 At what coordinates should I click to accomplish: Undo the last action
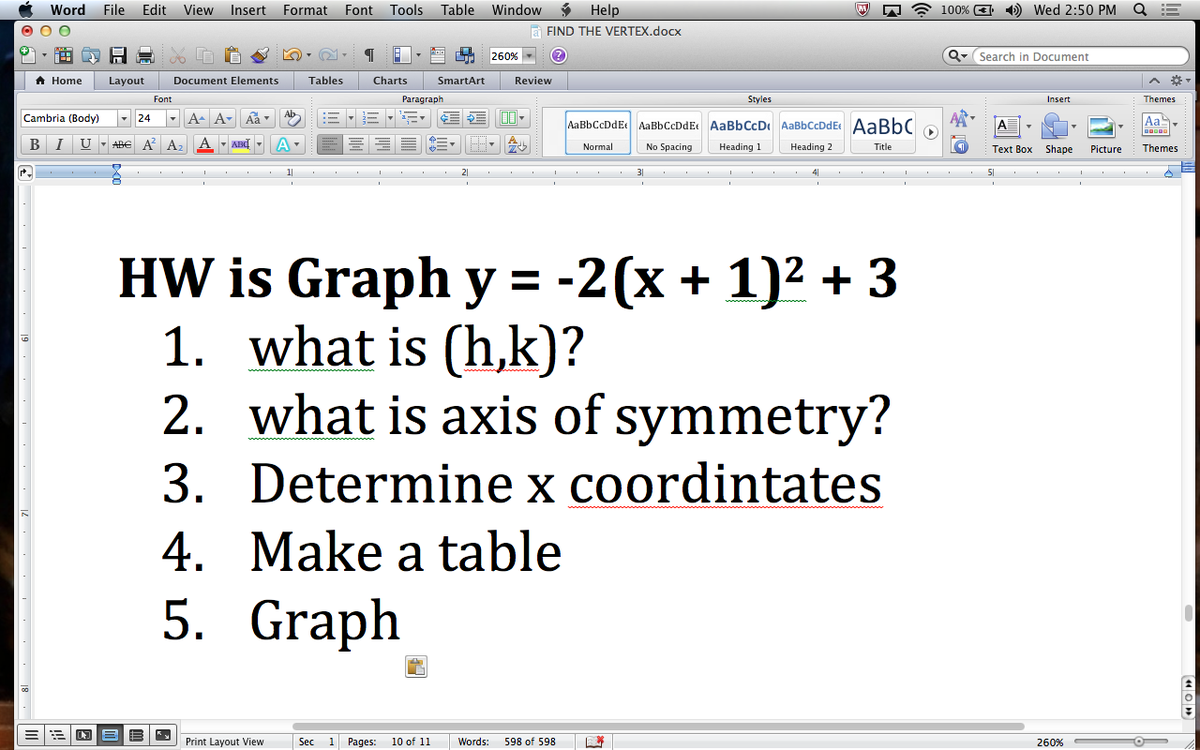pos(291,56)
